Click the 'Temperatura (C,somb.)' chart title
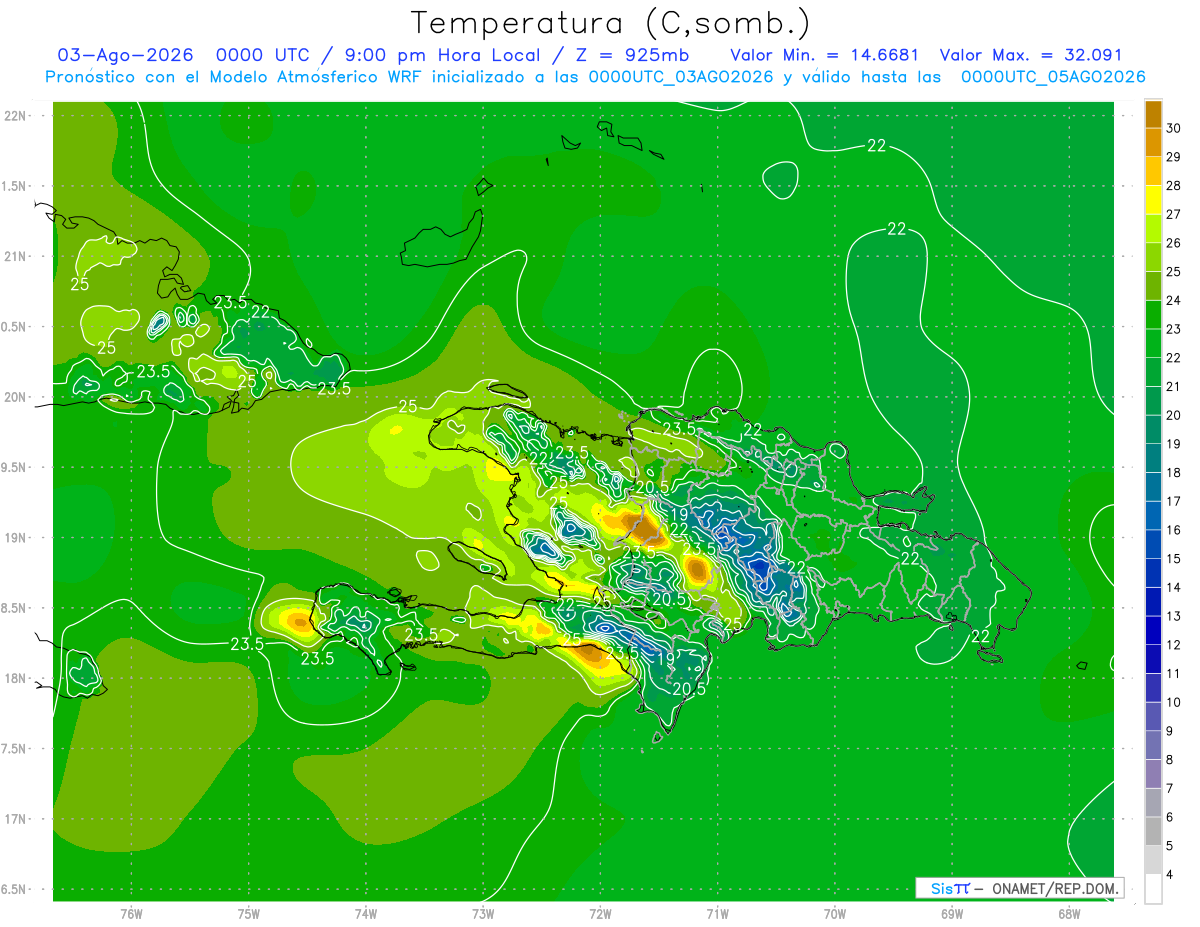Image resolution: width=1200 pixels, height=927 pixels. [x=610, y=23]
